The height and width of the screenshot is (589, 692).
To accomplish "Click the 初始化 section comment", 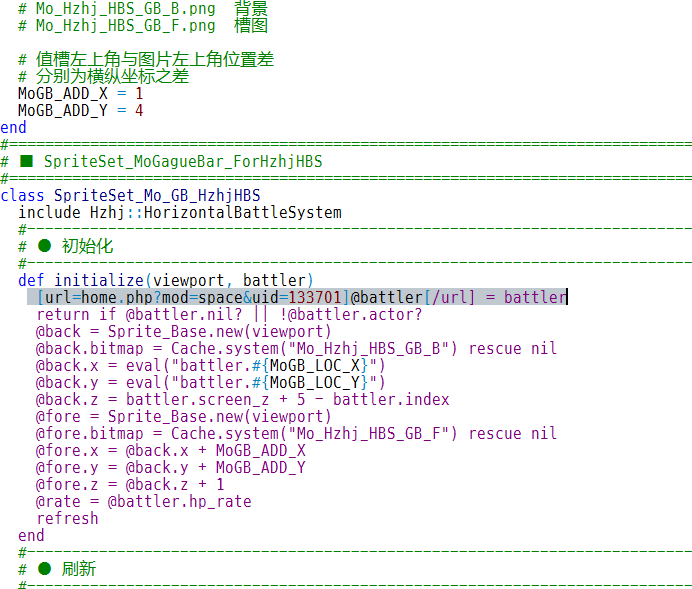I will click(x=66, y=246).
